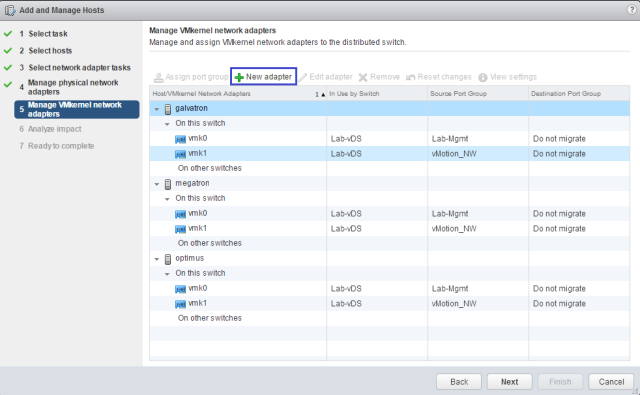640x395 pixels.
Task: Click the vmk0 adapter icon under megatron
Action: click(180, 214)
